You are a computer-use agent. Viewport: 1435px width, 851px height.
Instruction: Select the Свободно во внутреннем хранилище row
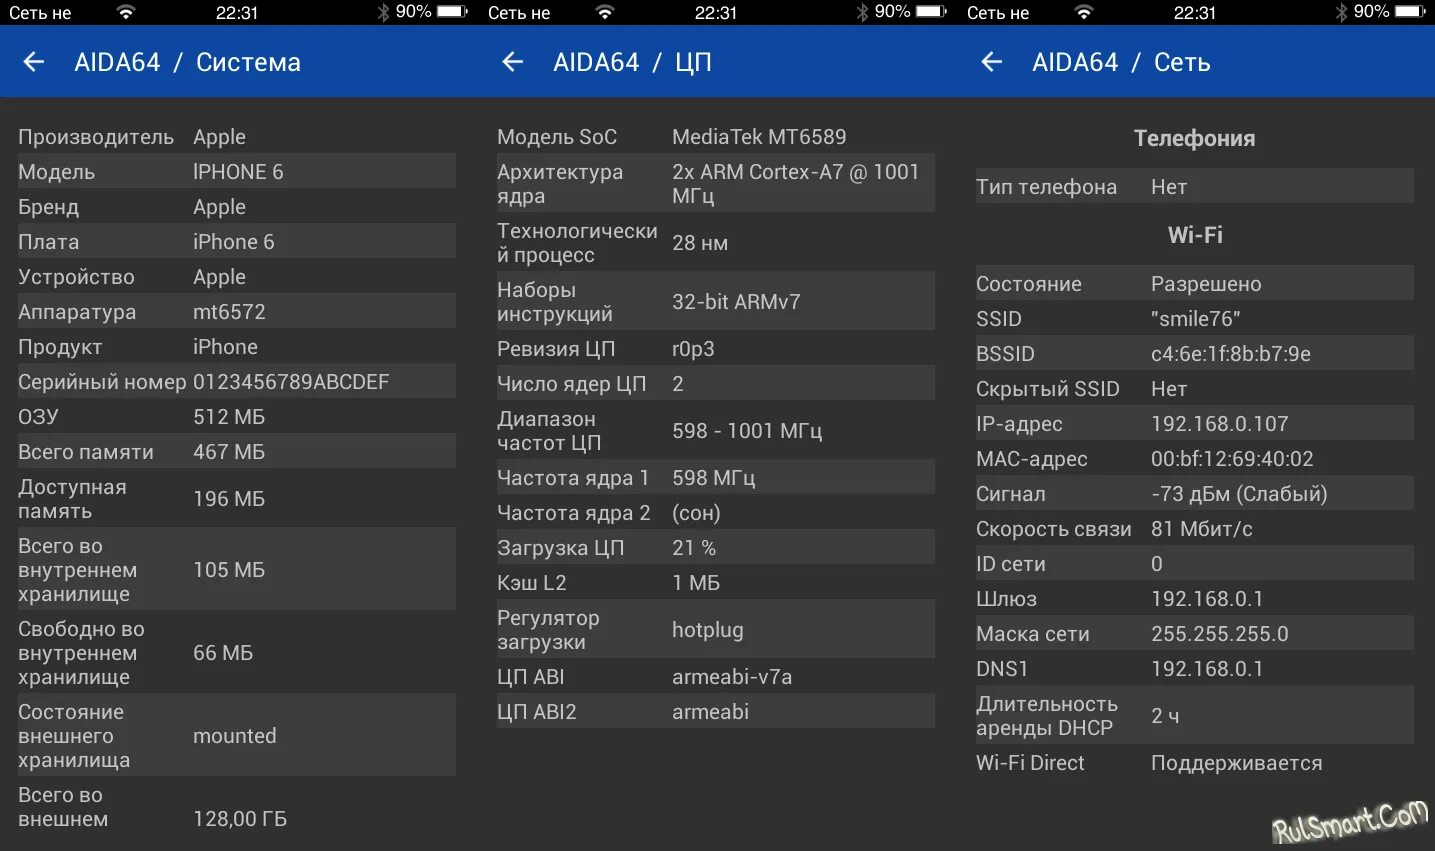coord(237,652)
